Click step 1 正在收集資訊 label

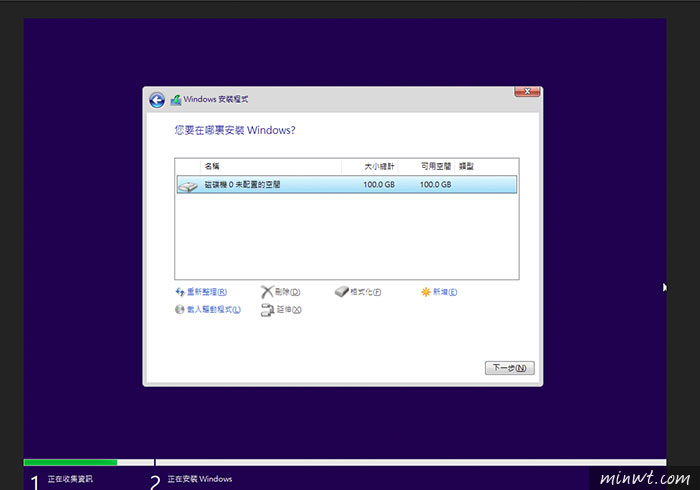click(x=70, y=479)
